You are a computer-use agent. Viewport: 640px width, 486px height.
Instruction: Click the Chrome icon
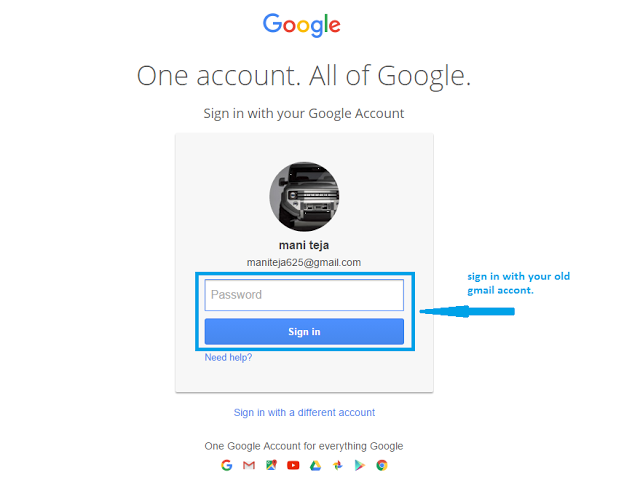click(382, 465)
